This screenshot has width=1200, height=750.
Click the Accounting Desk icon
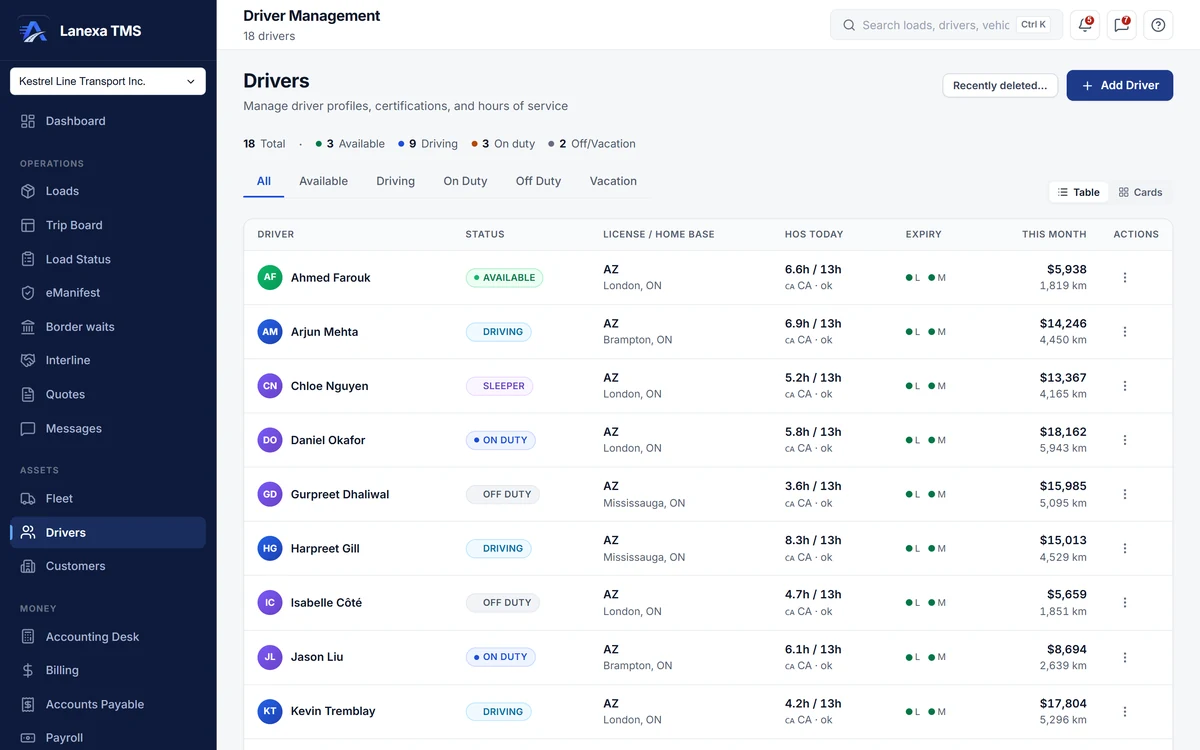click(x=28, y=637)
